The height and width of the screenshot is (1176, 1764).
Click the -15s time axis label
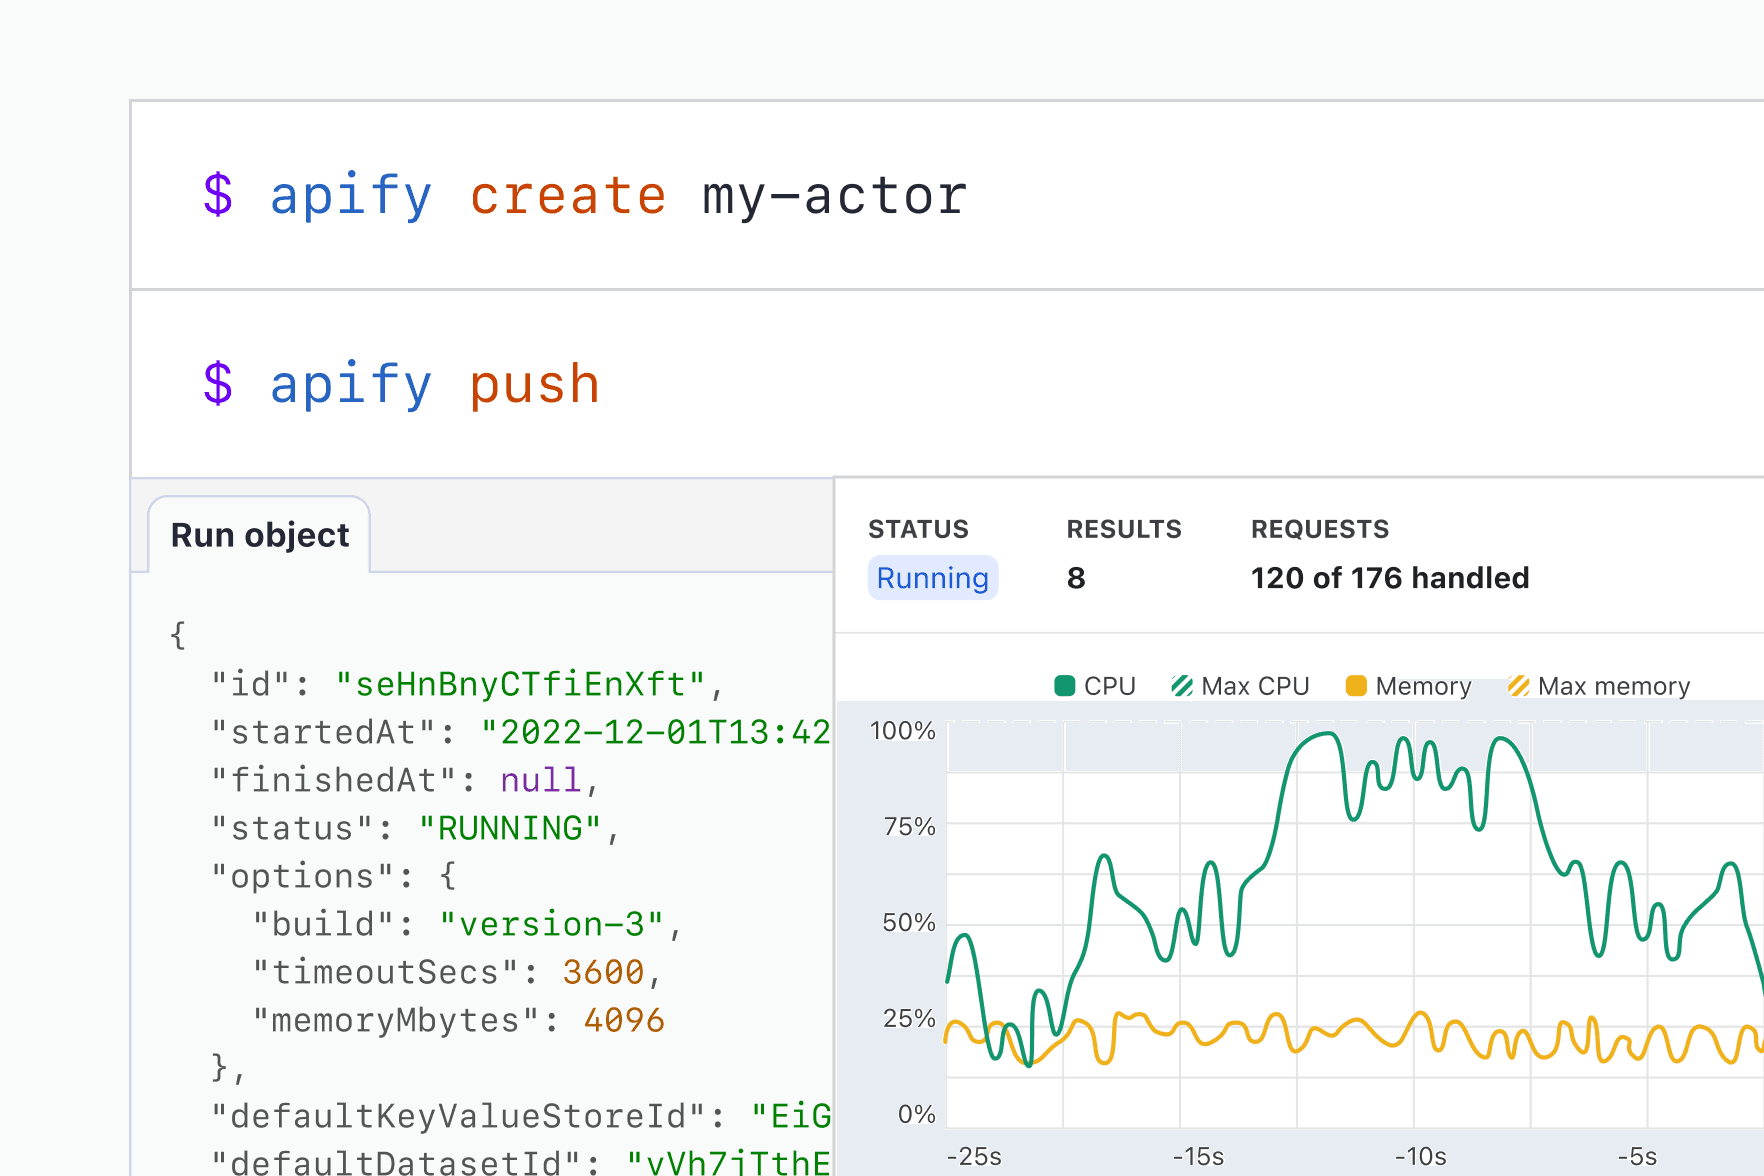[1198, 1157]
